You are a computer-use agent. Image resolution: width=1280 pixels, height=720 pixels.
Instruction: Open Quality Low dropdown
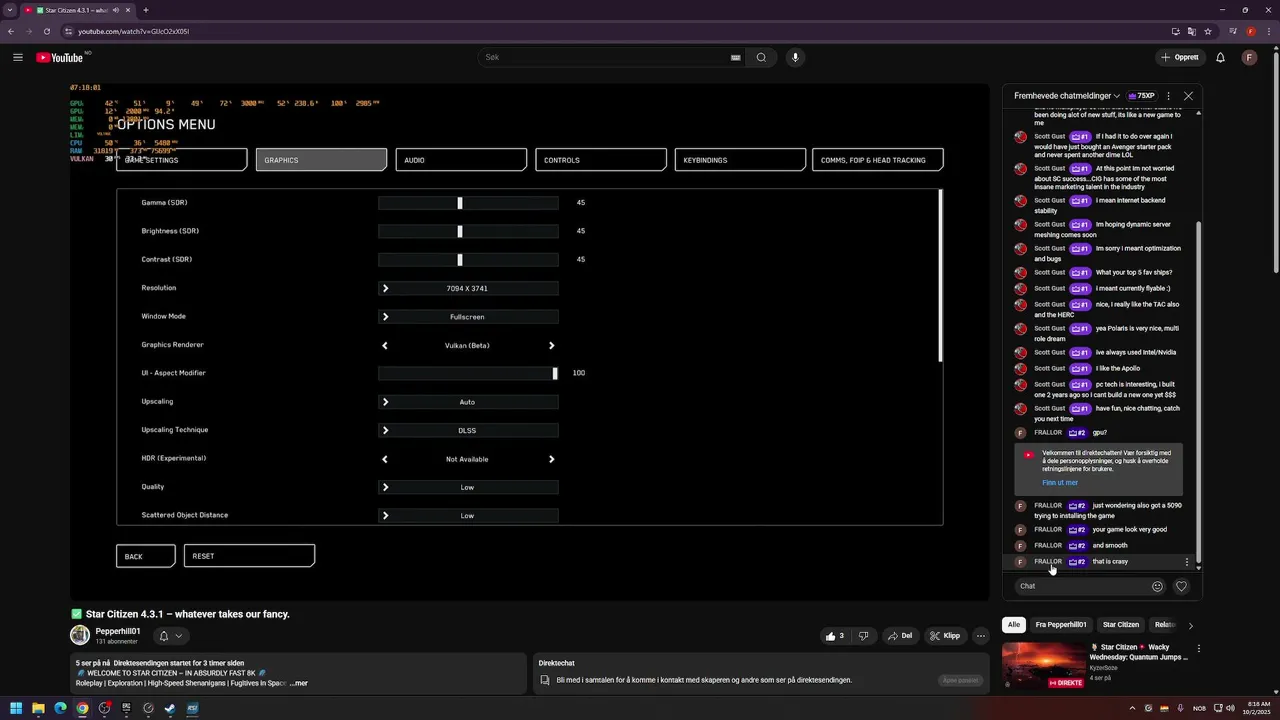468,488
